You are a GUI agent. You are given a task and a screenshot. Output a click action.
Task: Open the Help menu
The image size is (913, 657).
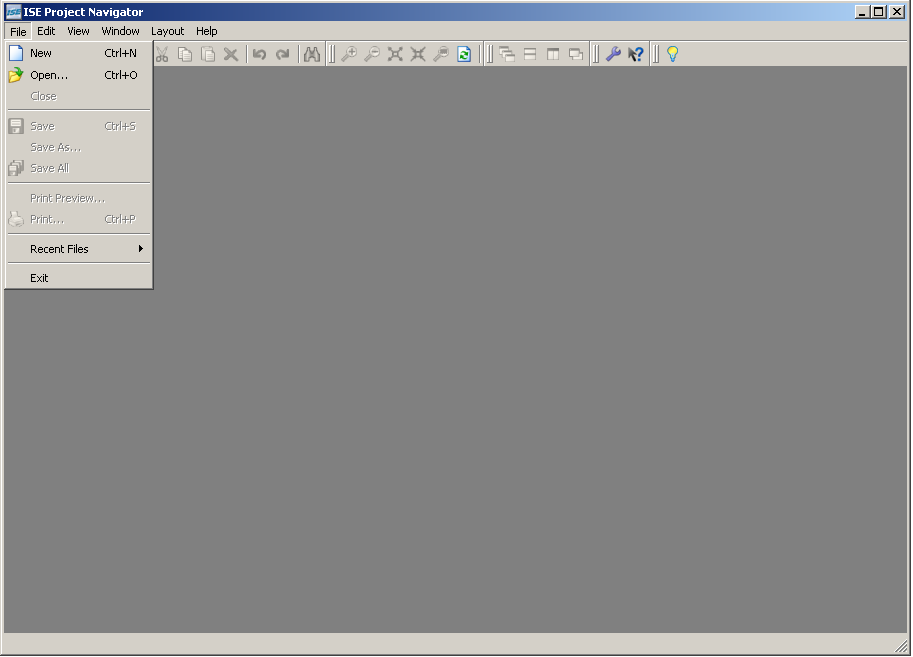point(206,31)
